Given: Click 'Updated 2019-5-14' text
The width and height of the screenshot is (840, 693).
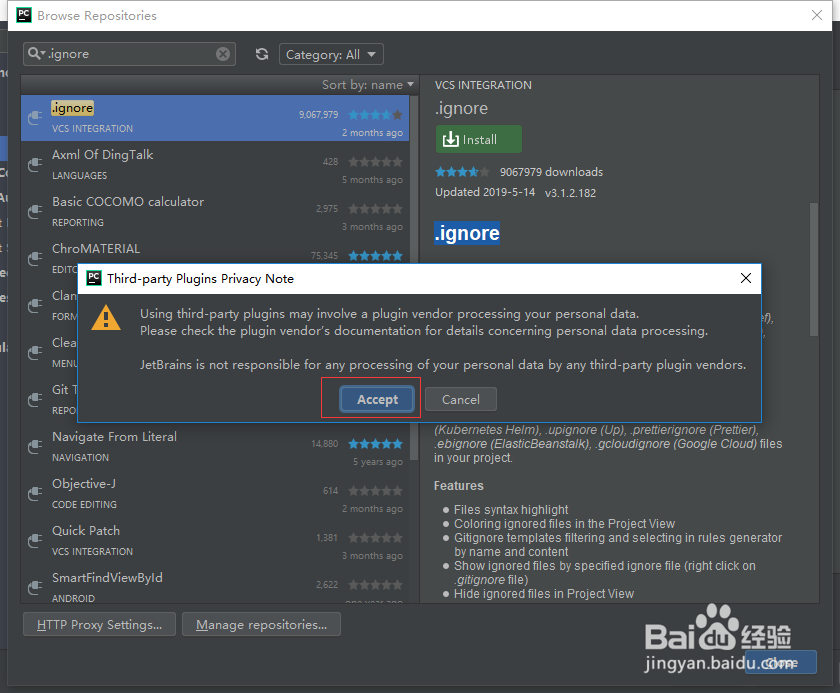Looking at the screenshot, I should (x=485, y=192).
